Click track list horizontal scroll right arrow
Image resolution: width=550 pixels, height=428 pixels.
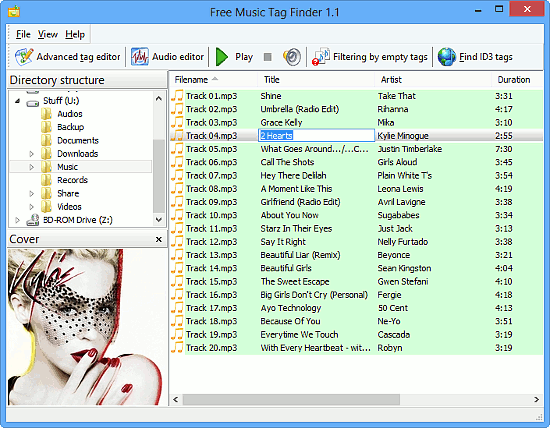coord(537,399)
